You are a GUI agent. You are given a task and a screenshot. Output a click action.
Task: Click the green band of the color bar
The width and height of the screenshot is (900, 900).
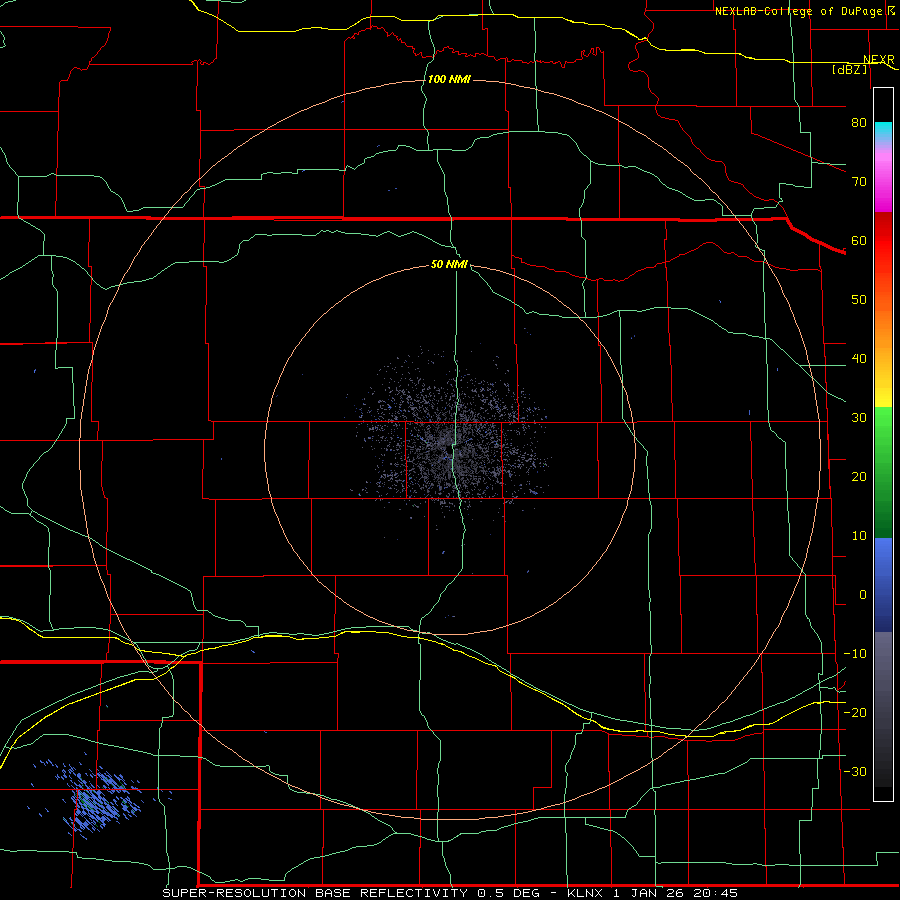click(x=883, y=472)
